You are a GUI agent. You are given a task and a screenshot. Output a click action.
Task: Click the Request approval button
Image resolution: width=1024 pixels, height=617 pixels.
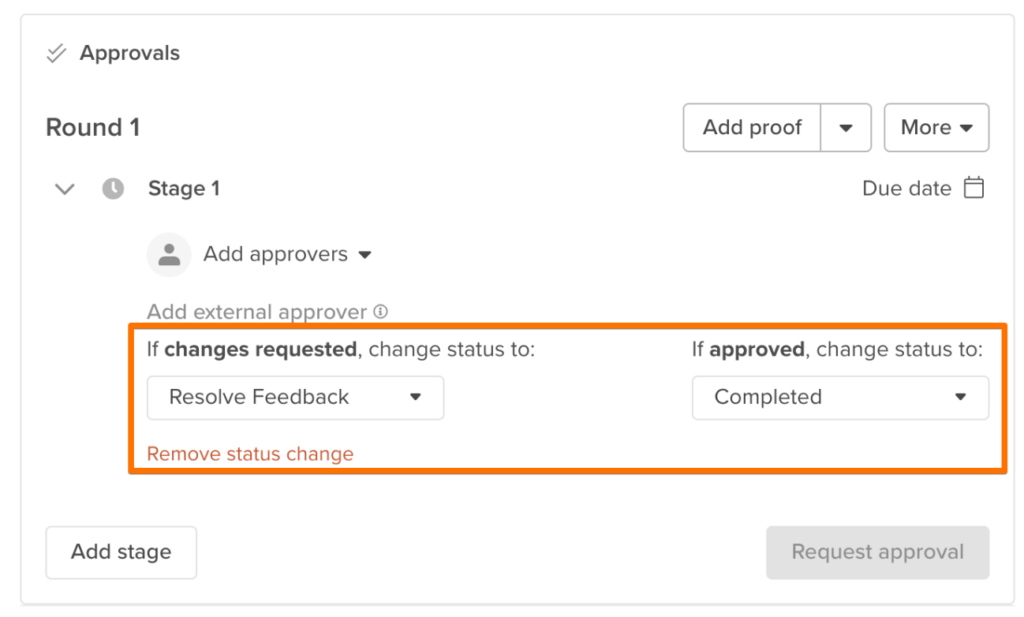tap(877, 552)
